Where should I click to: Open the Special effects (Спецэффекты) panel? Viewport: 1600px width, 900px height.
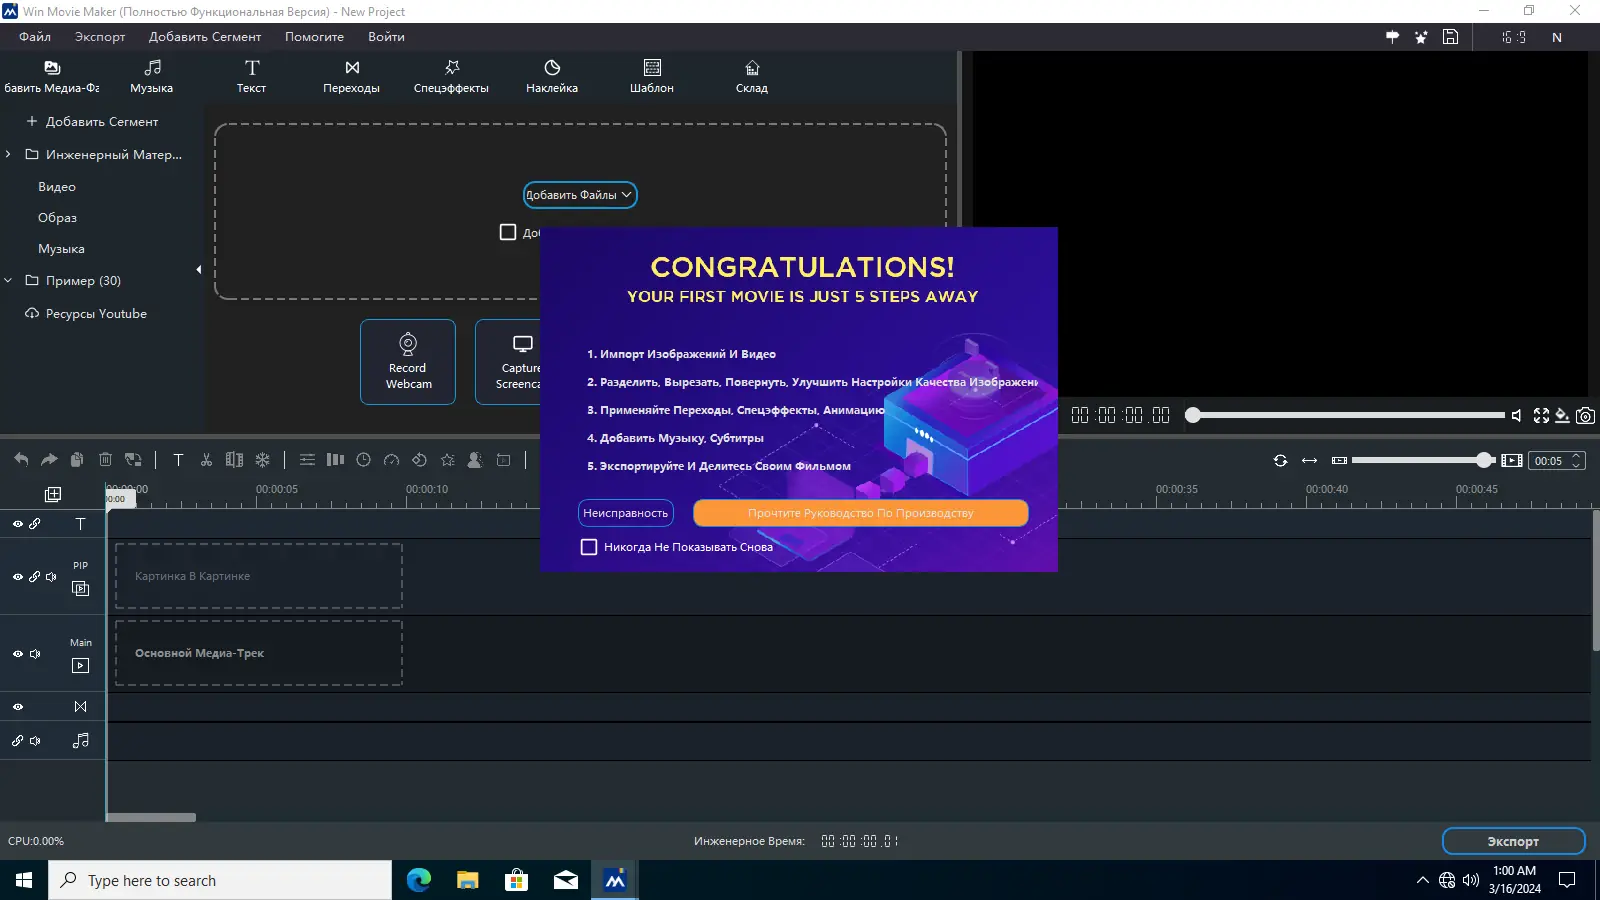(x=451, y=76)
